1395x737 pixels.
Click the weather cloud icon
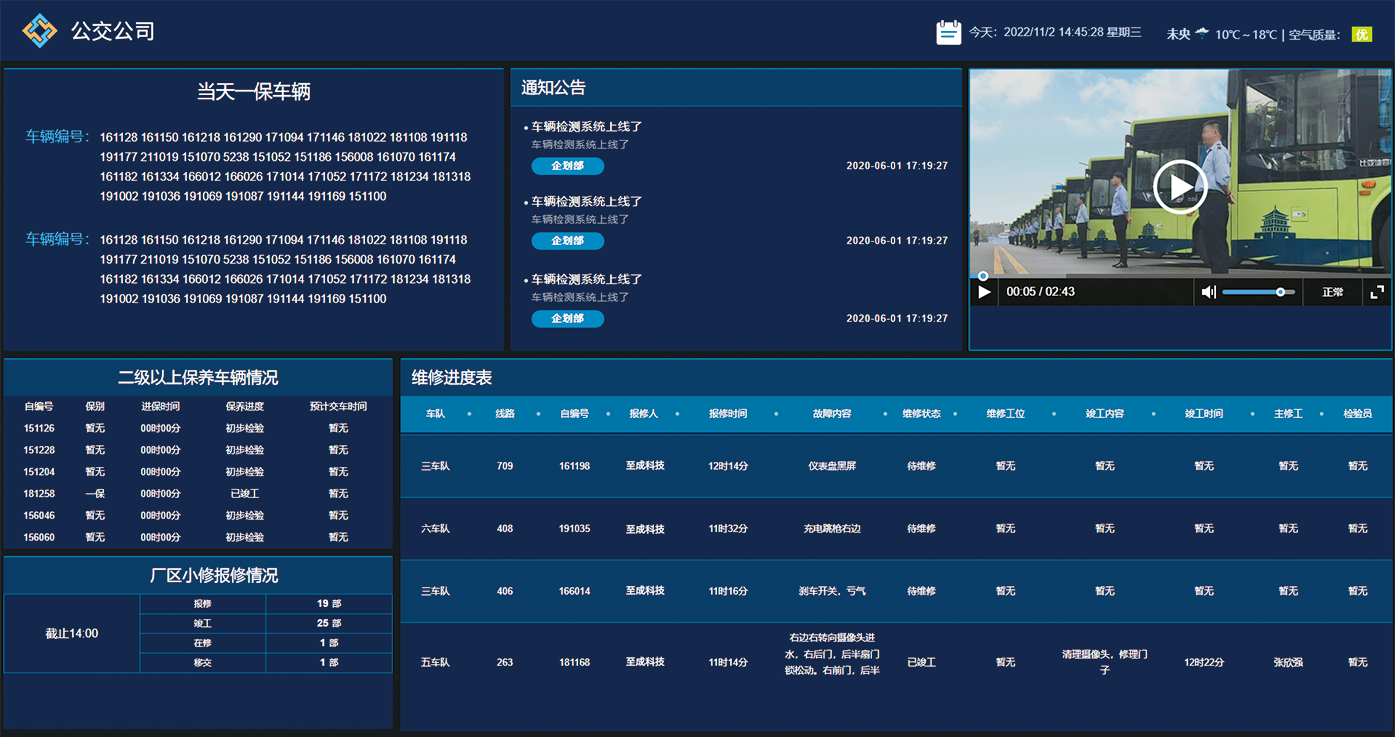pos(1202,33)
